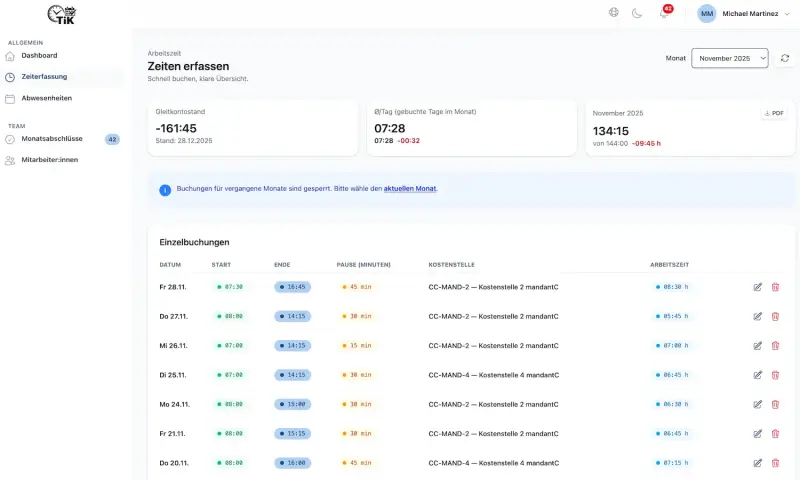The height and width of the screenshot is (480, 800).
Task: Edit the Mi 26.11. booking entry
Action: coord(757,345)
